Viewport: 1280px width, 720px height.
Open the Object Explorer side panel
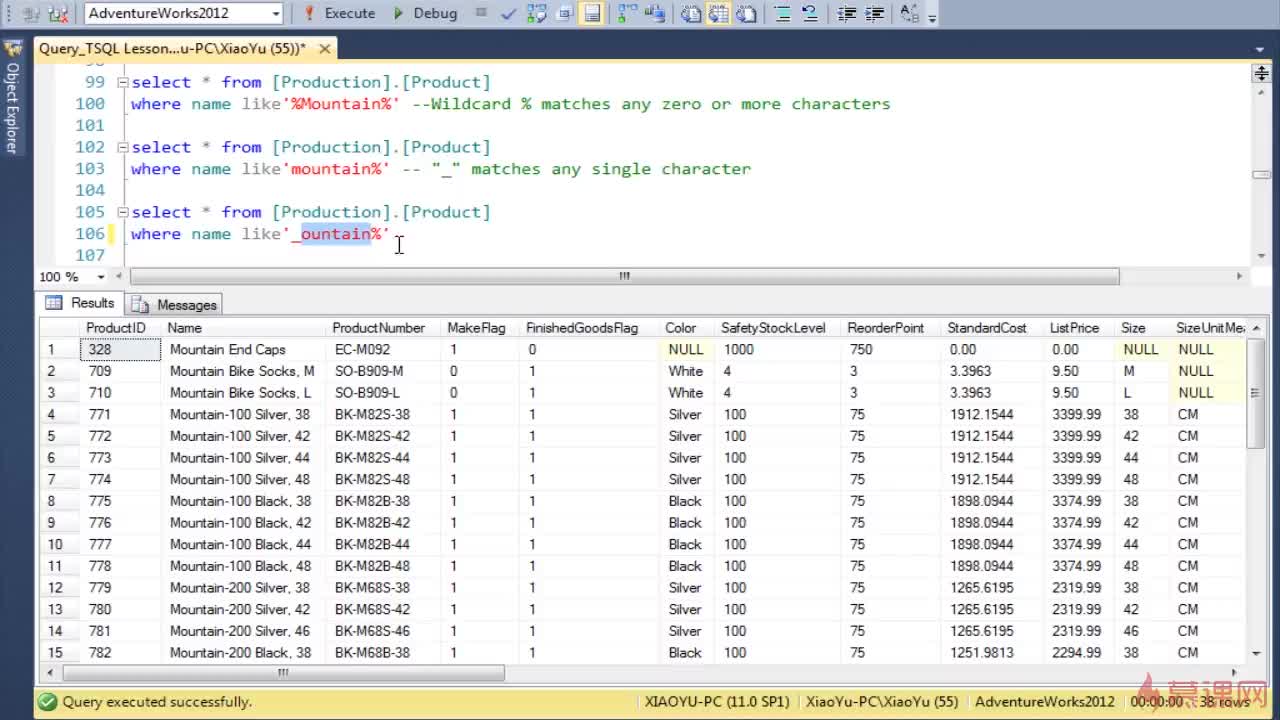(12, 100)
